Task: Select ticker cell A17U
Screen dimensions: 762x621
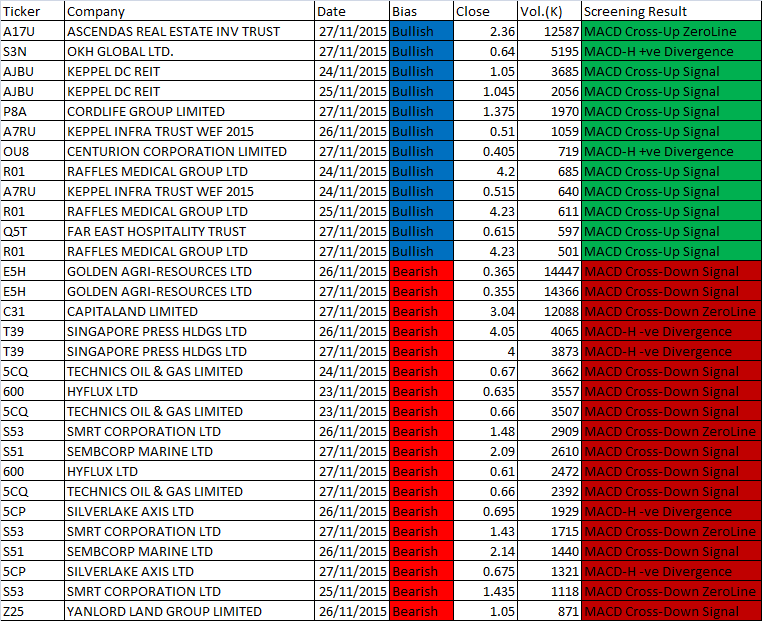Action: [32, 31]
